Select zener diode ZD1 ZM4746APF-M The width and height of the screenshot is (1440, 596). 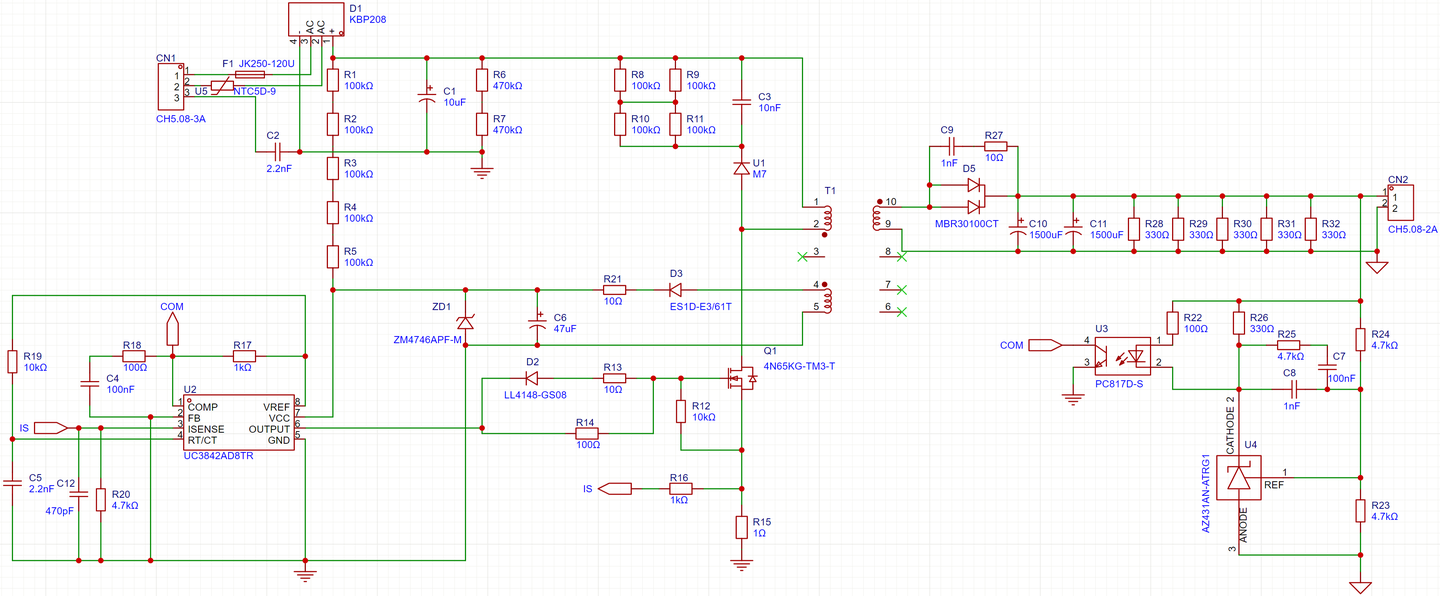[x=466, y=320]
